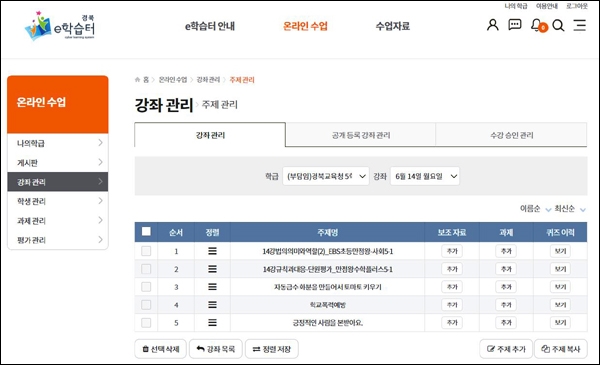Sort by 이름순

(535, 209)
